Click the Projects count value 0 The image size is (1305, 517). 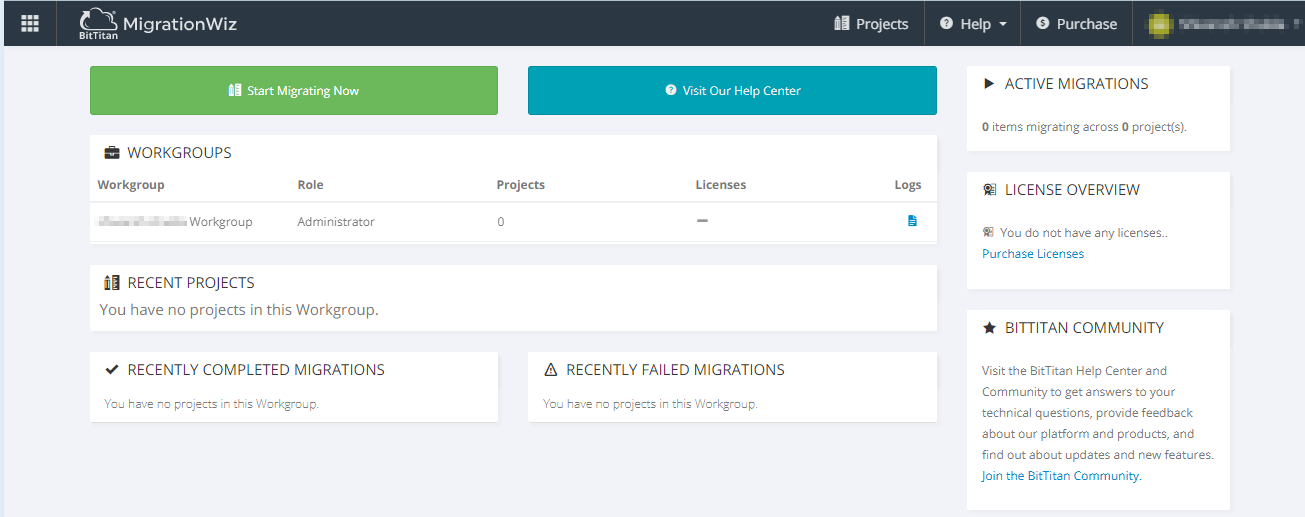click(x=501, y=222)
